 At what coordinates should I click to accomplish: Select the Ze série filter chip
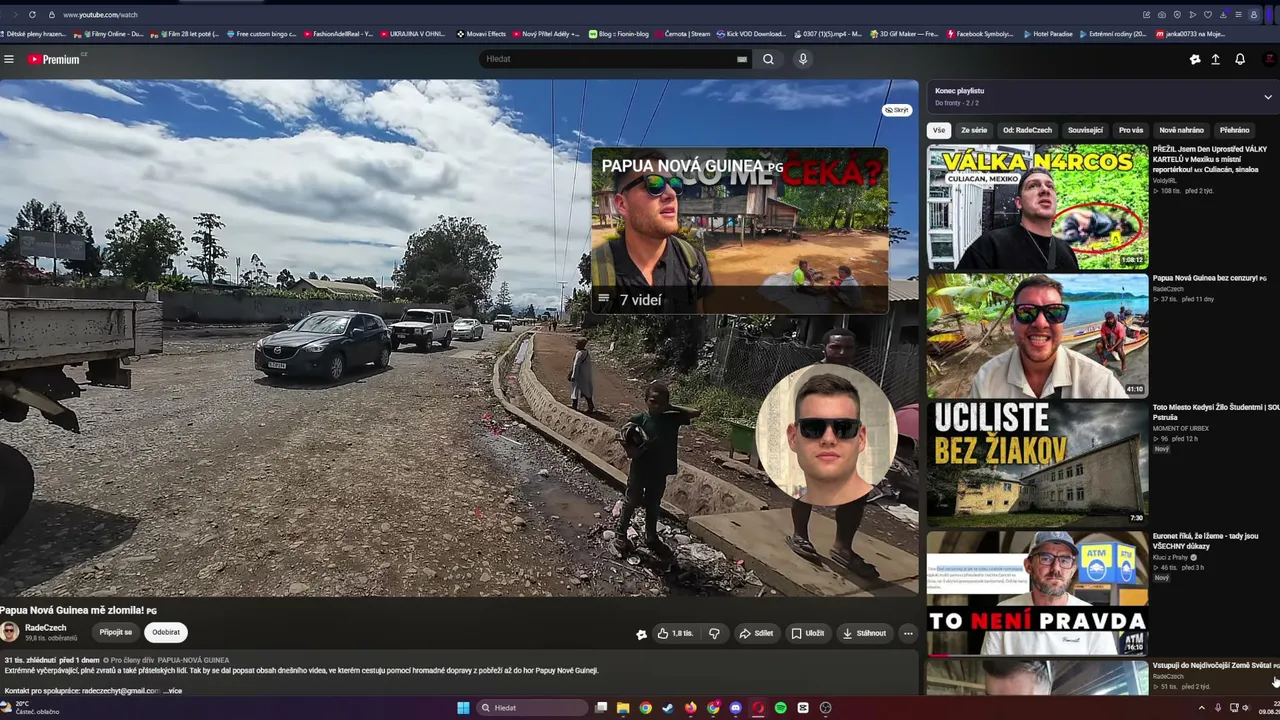(x=974, y=130)
